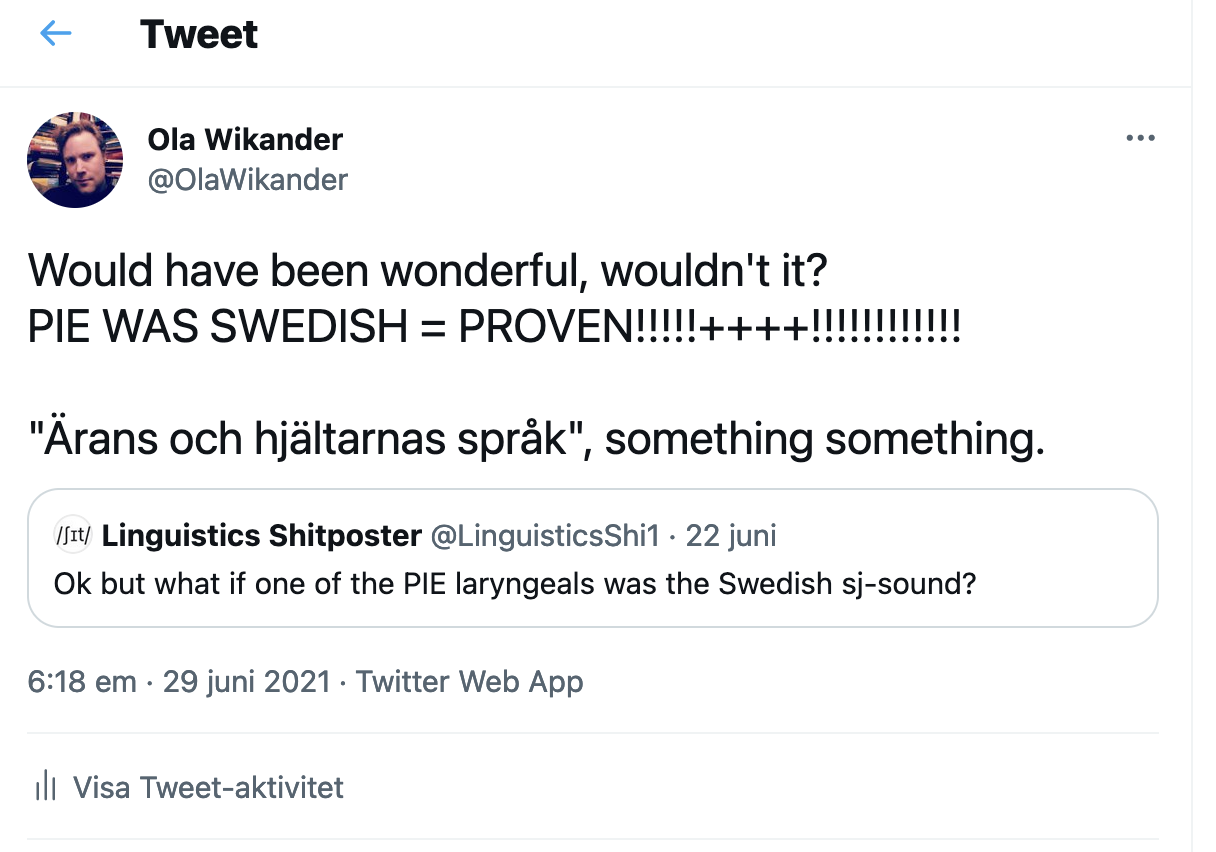The width and height of the screenshot is (1216, 852).
Task: Open the quoted tweet about PIE laryngeals
Action: (514, 584)
